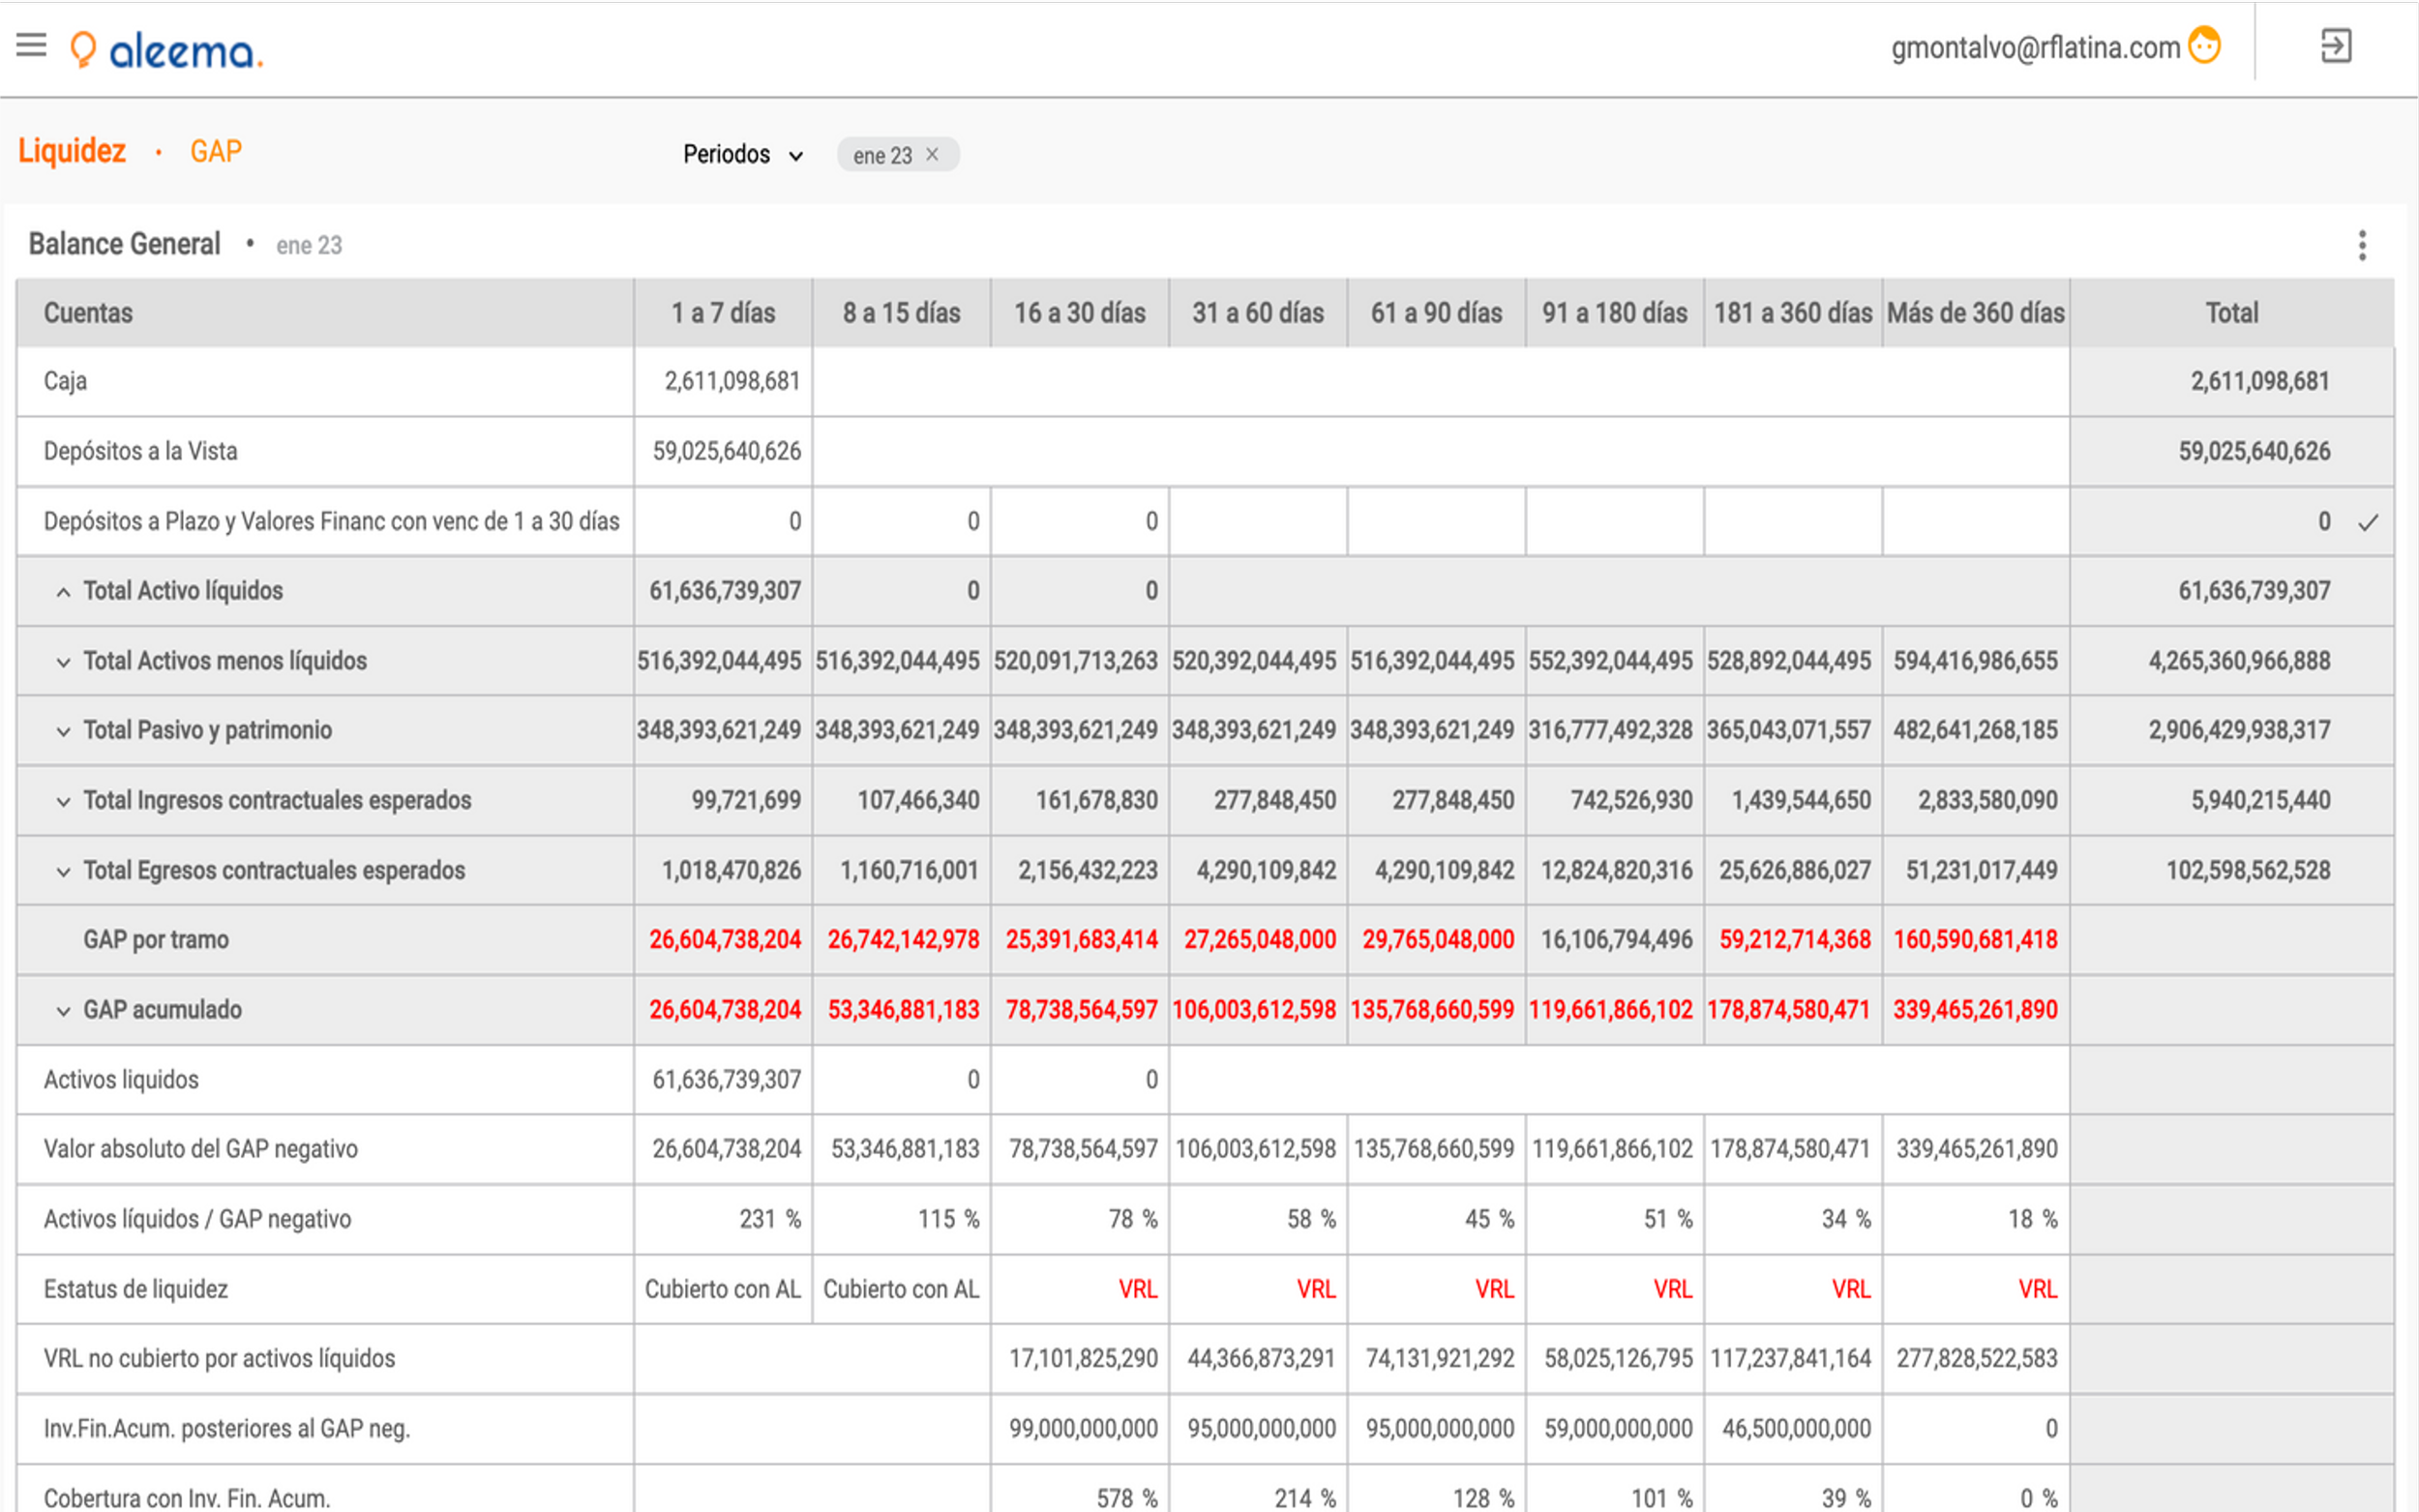The width and height of the screenshot is (2419, 1512).
Task: Expand the GAP acumulado row
Action: tap(63, 1011)
